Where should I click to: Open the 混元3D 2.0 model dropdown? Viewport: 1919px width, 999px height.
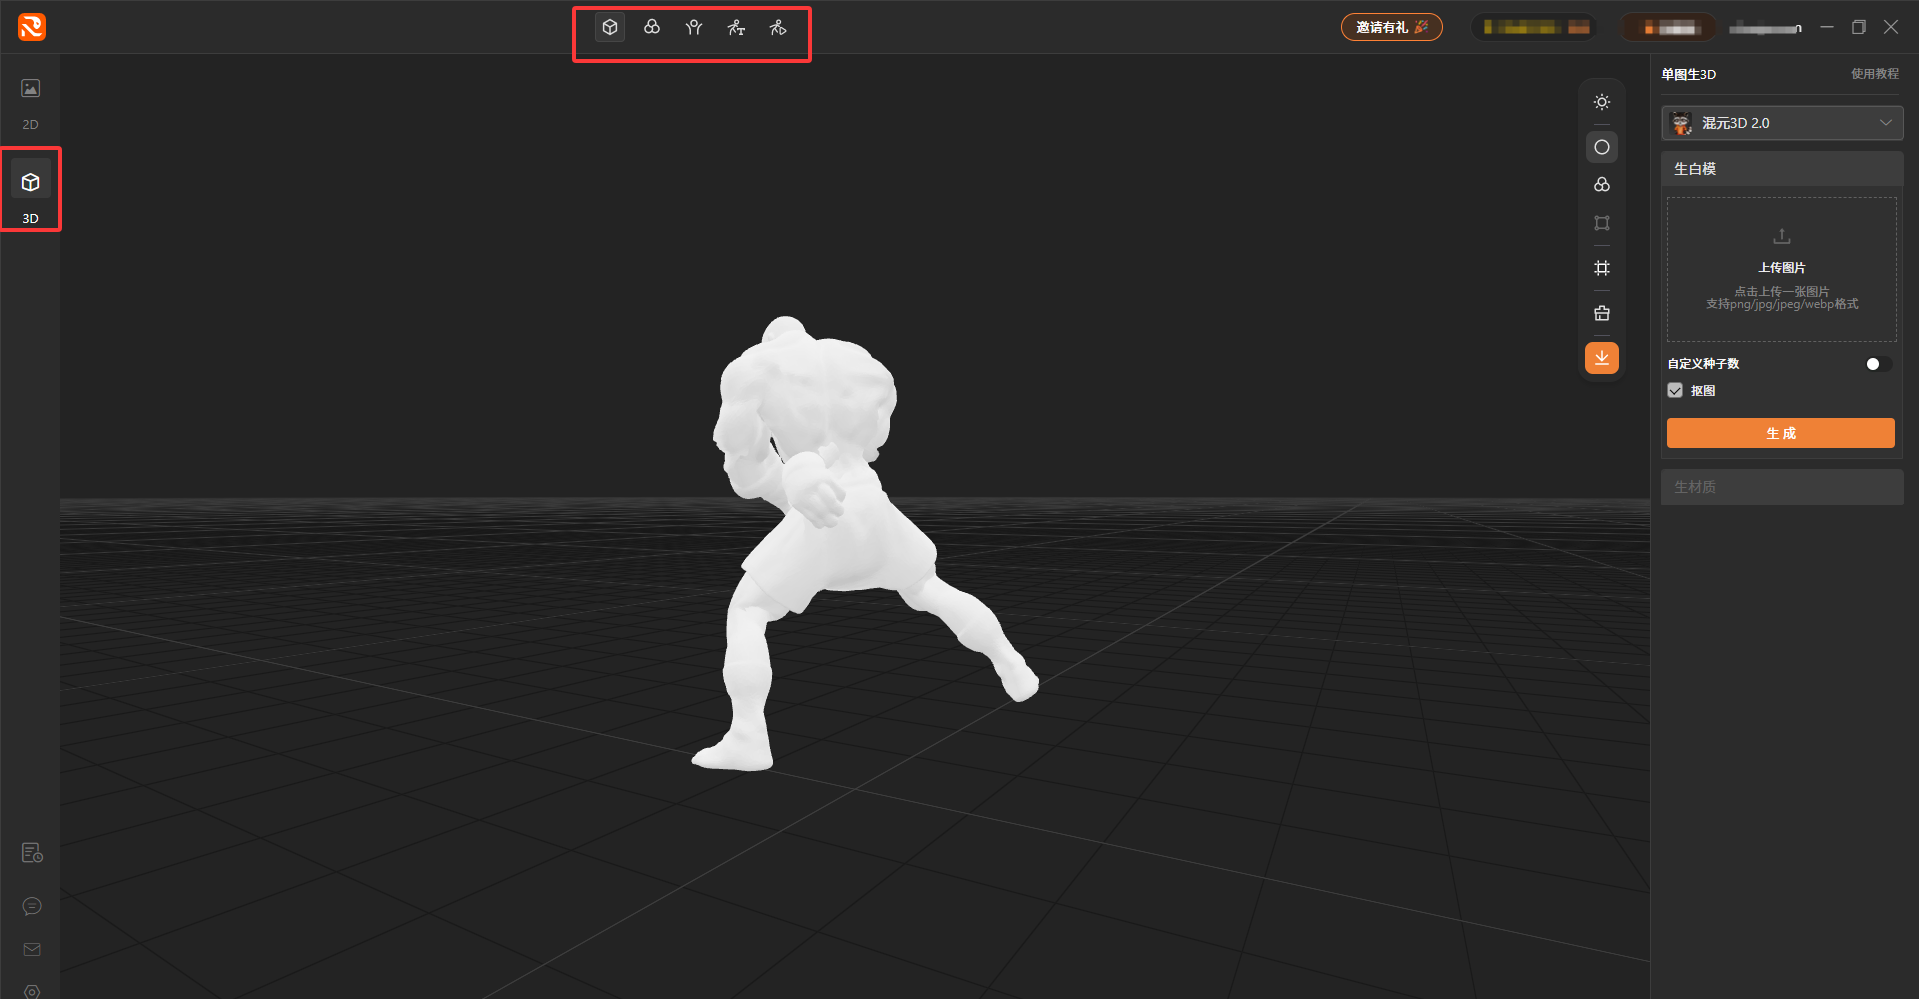1782,123
